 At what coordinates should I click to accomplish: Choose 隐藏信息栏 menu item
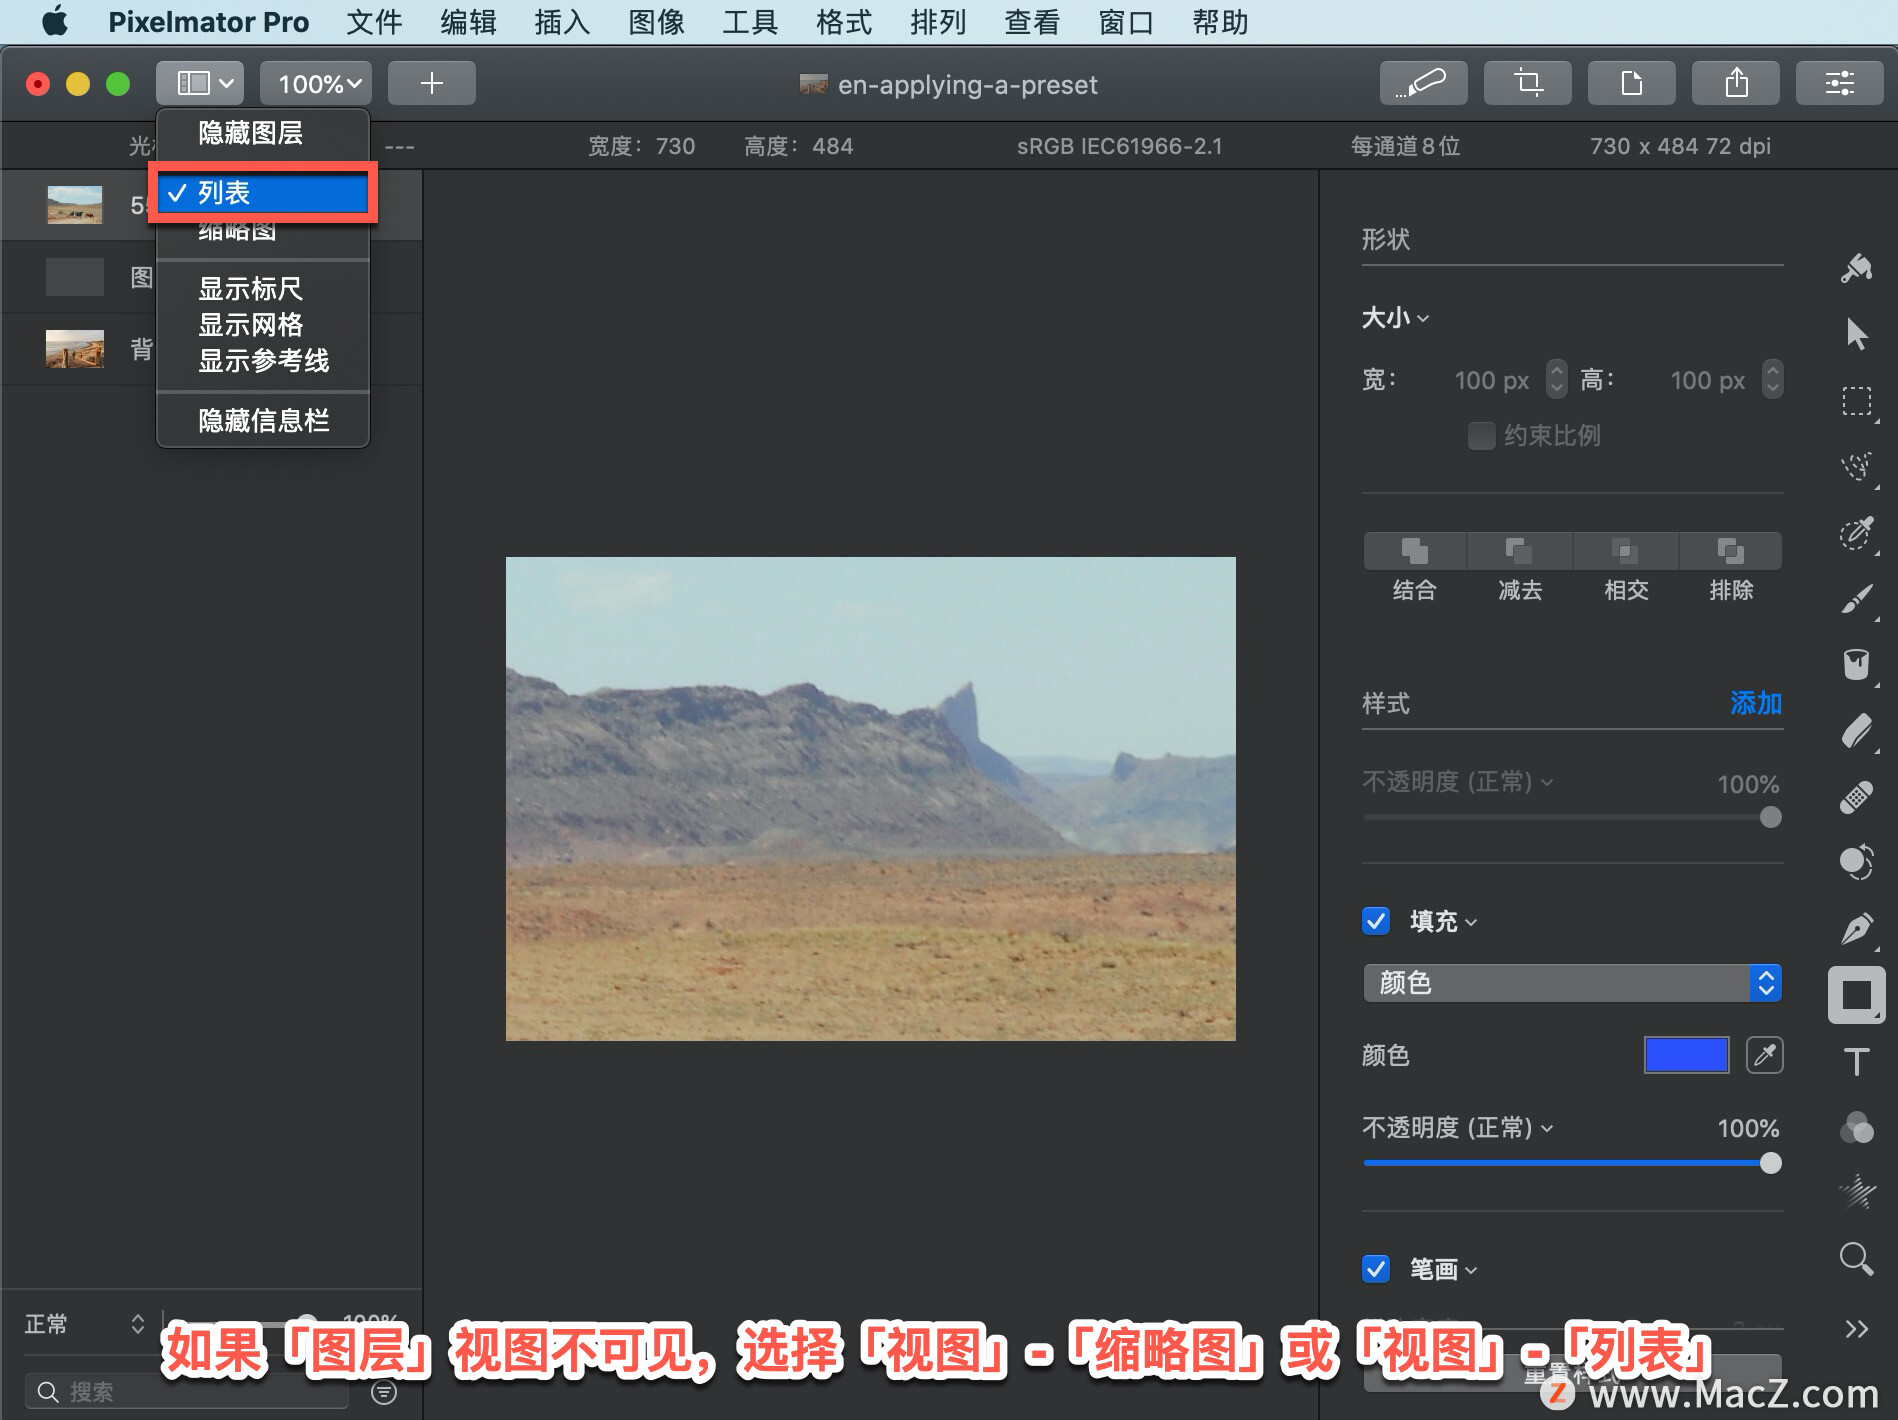[x=263, y=421]
